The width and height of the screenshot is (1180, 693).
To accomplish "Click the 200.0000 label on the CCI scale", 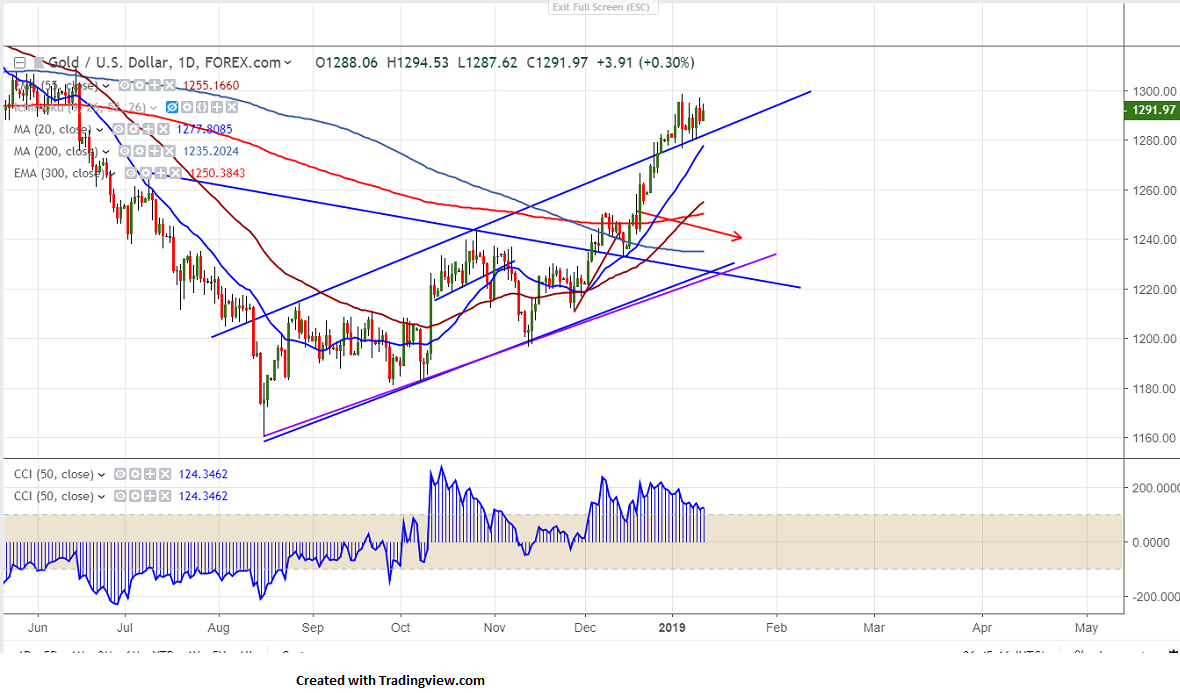I will 1156,488.
